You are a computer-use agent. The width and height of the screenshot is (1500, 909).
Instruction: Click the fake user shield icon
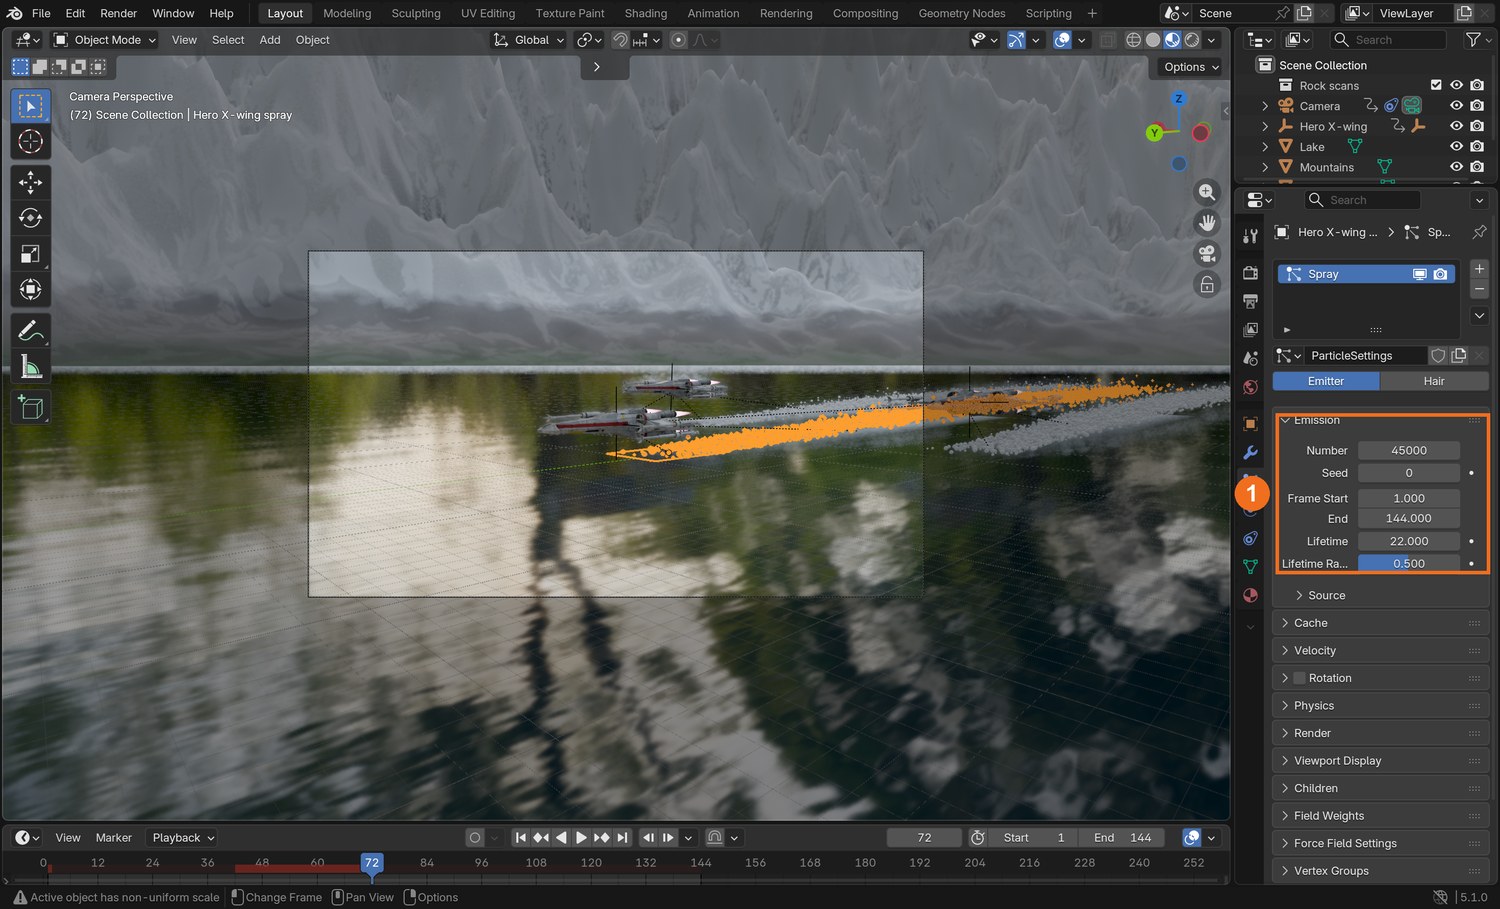(x=1438, y=356)
